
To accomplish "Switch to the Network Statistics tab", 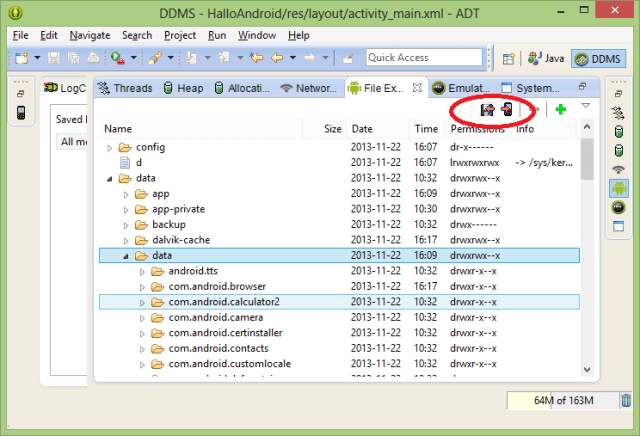I will pyautogui.click(x=309, y=88).
